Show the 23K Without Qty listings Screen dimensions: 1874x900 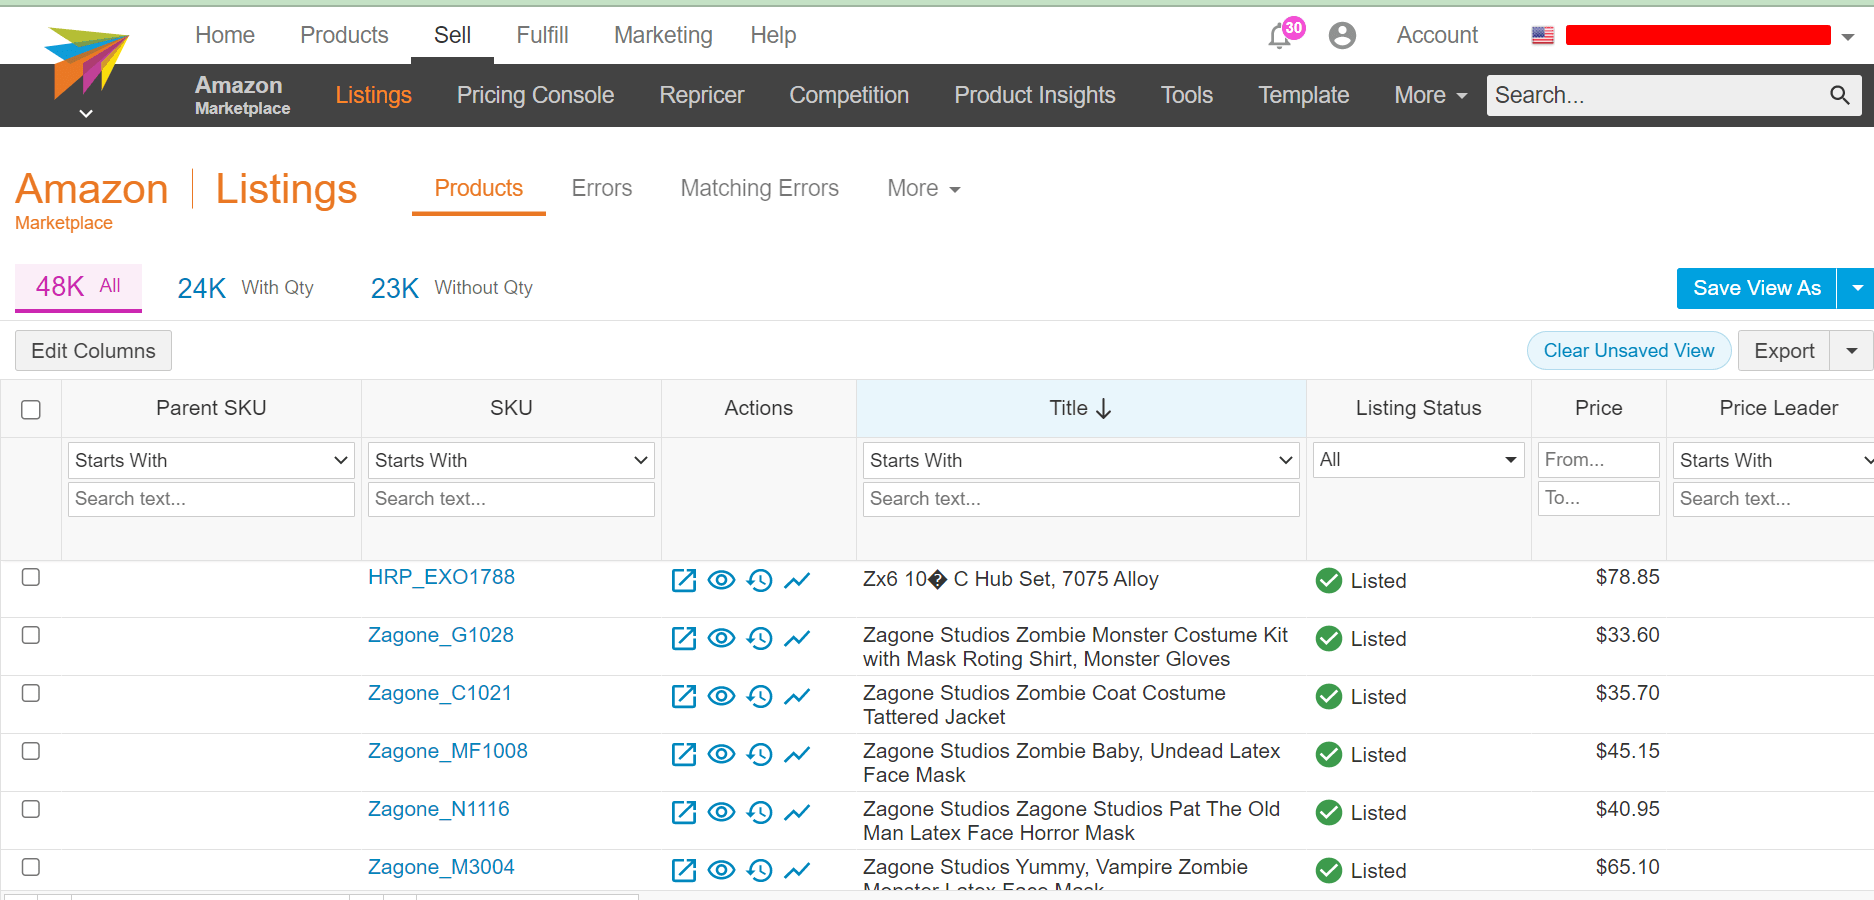tap(451, 288)
